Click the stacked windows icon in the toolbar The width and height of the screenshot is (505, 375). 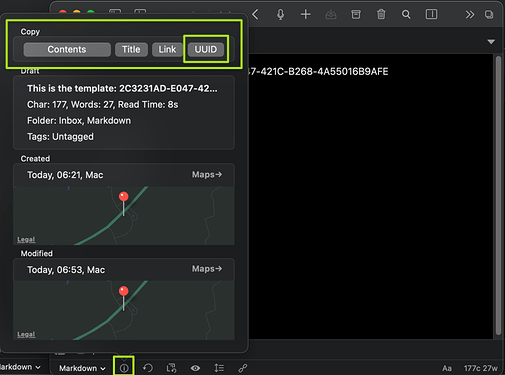click(x=489, y=14)
